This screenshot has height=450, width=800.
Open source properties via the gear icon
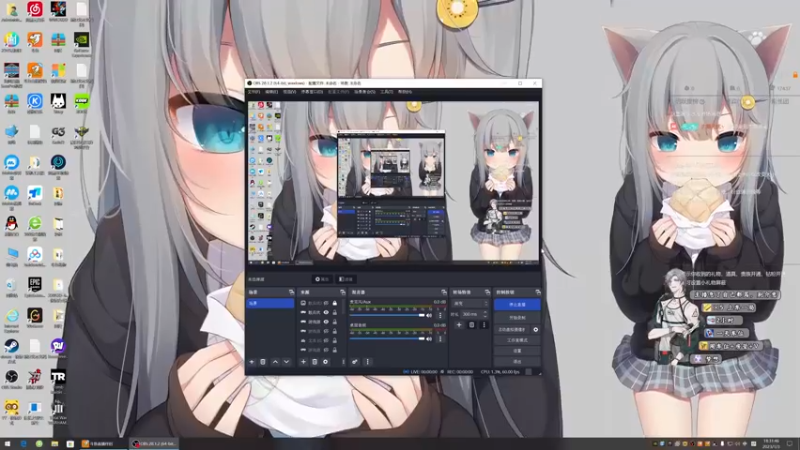click(x=326, y=362)
